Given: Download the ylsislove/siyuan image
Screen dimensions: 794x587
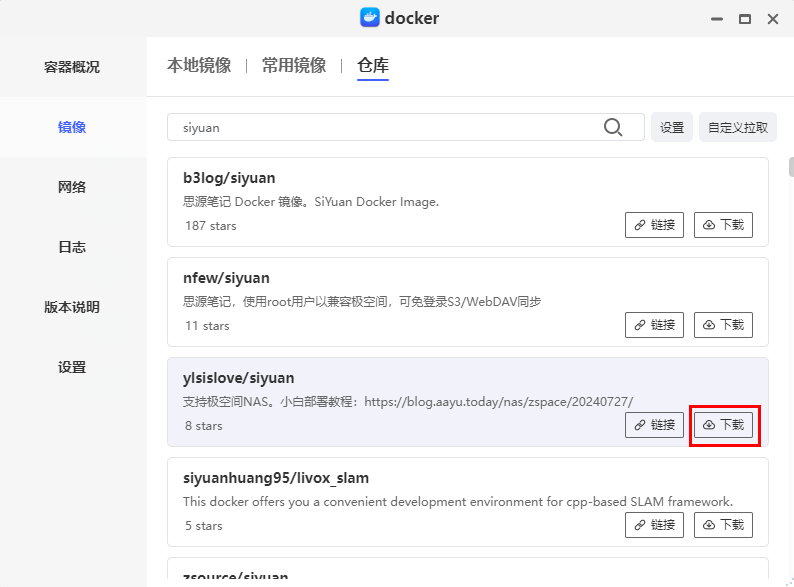Looking at the screenshot, I should [x=723, y=425].
